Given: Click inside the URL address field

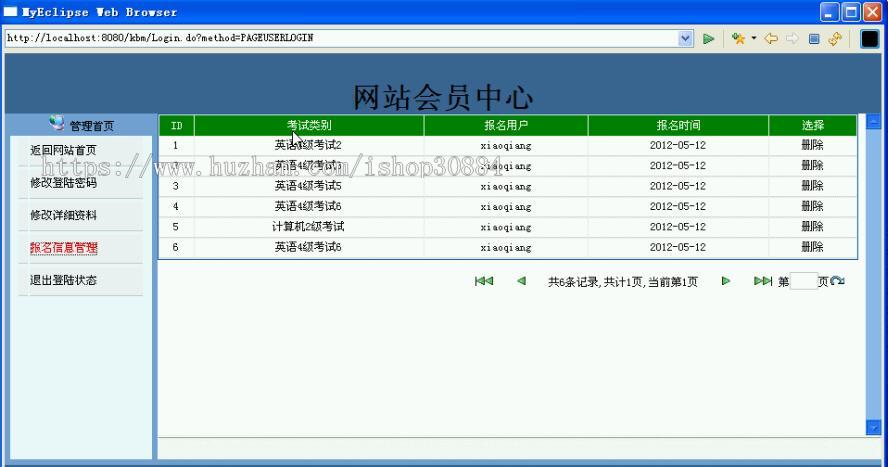Looking at the screenshot, I should coord(341,38).
